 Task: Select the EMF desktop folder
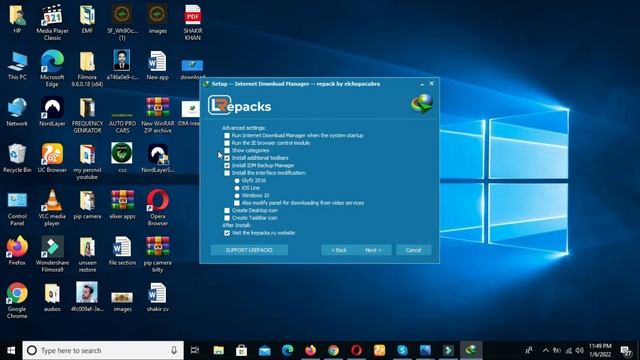(x=87, y=20)
